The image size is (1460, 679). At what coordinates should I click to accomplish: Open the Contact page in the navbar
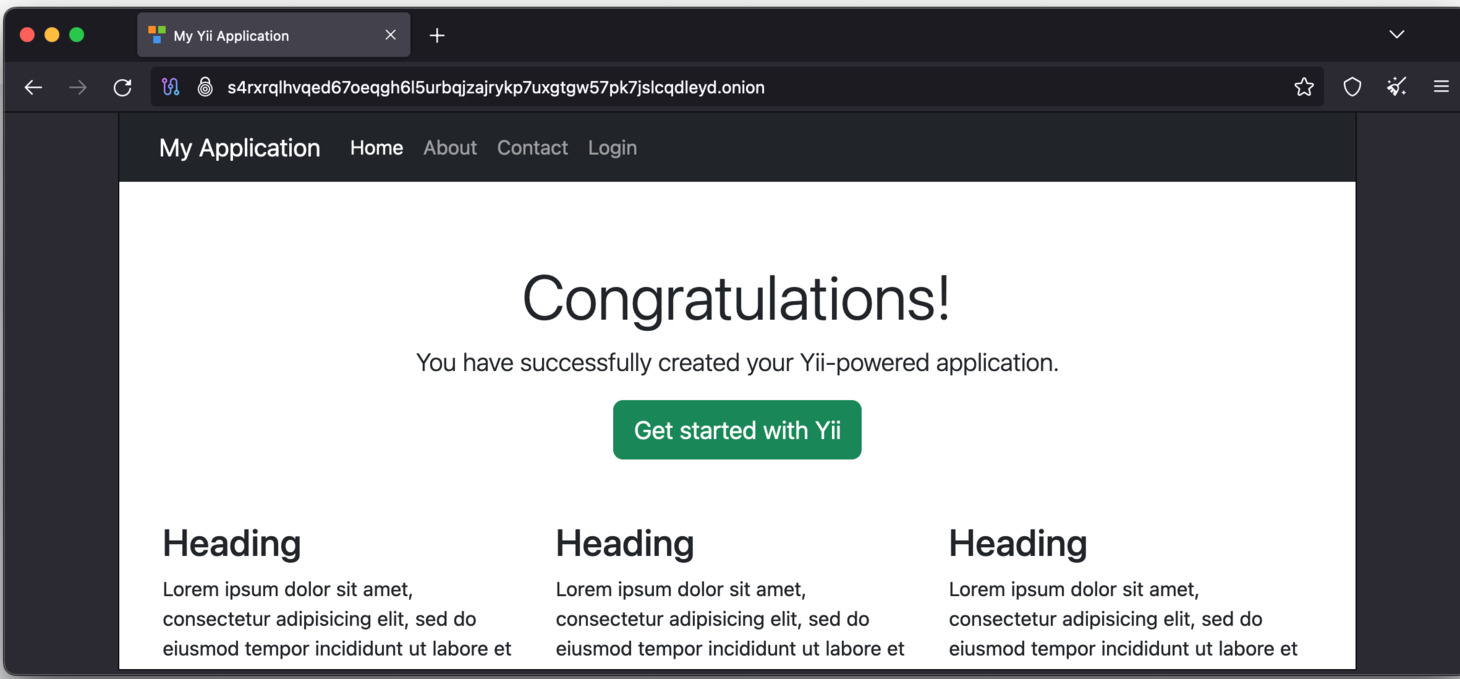coord(532,147)
